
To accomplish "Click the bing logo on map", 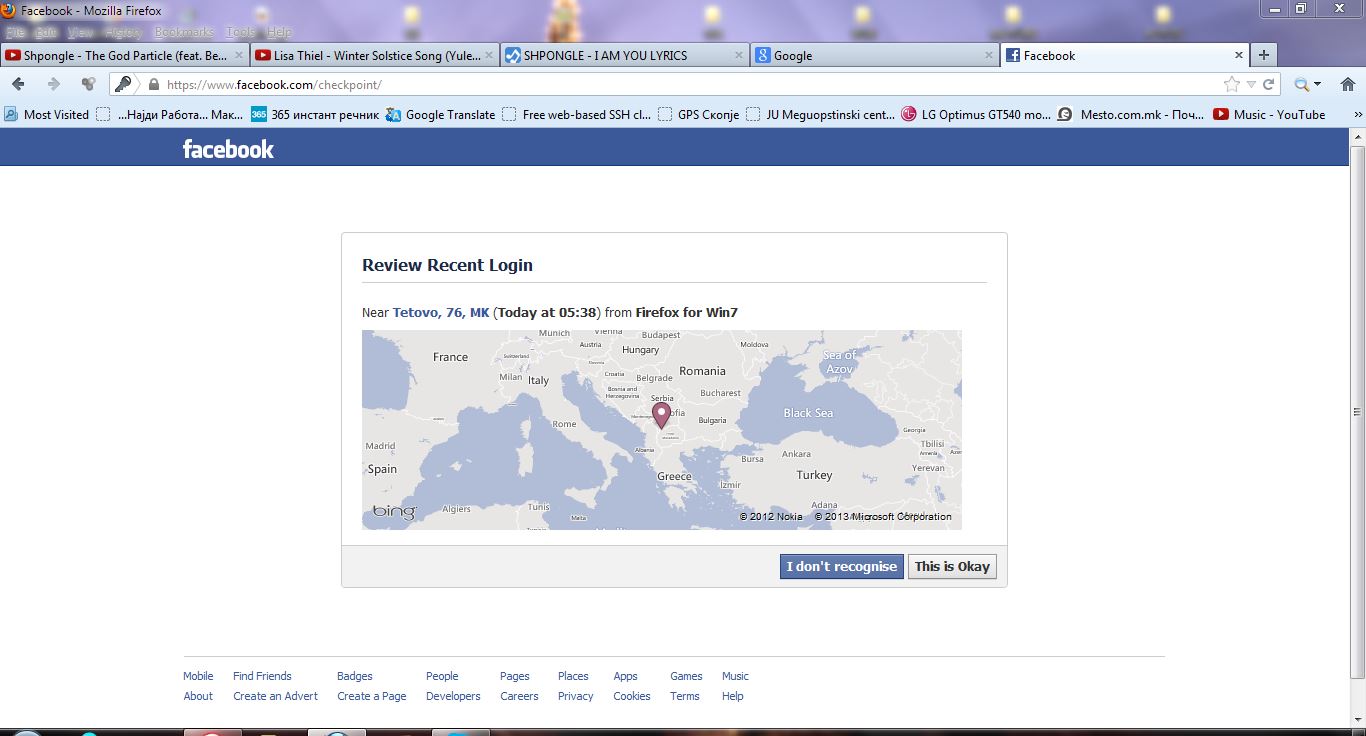I will tap(393, 512).
